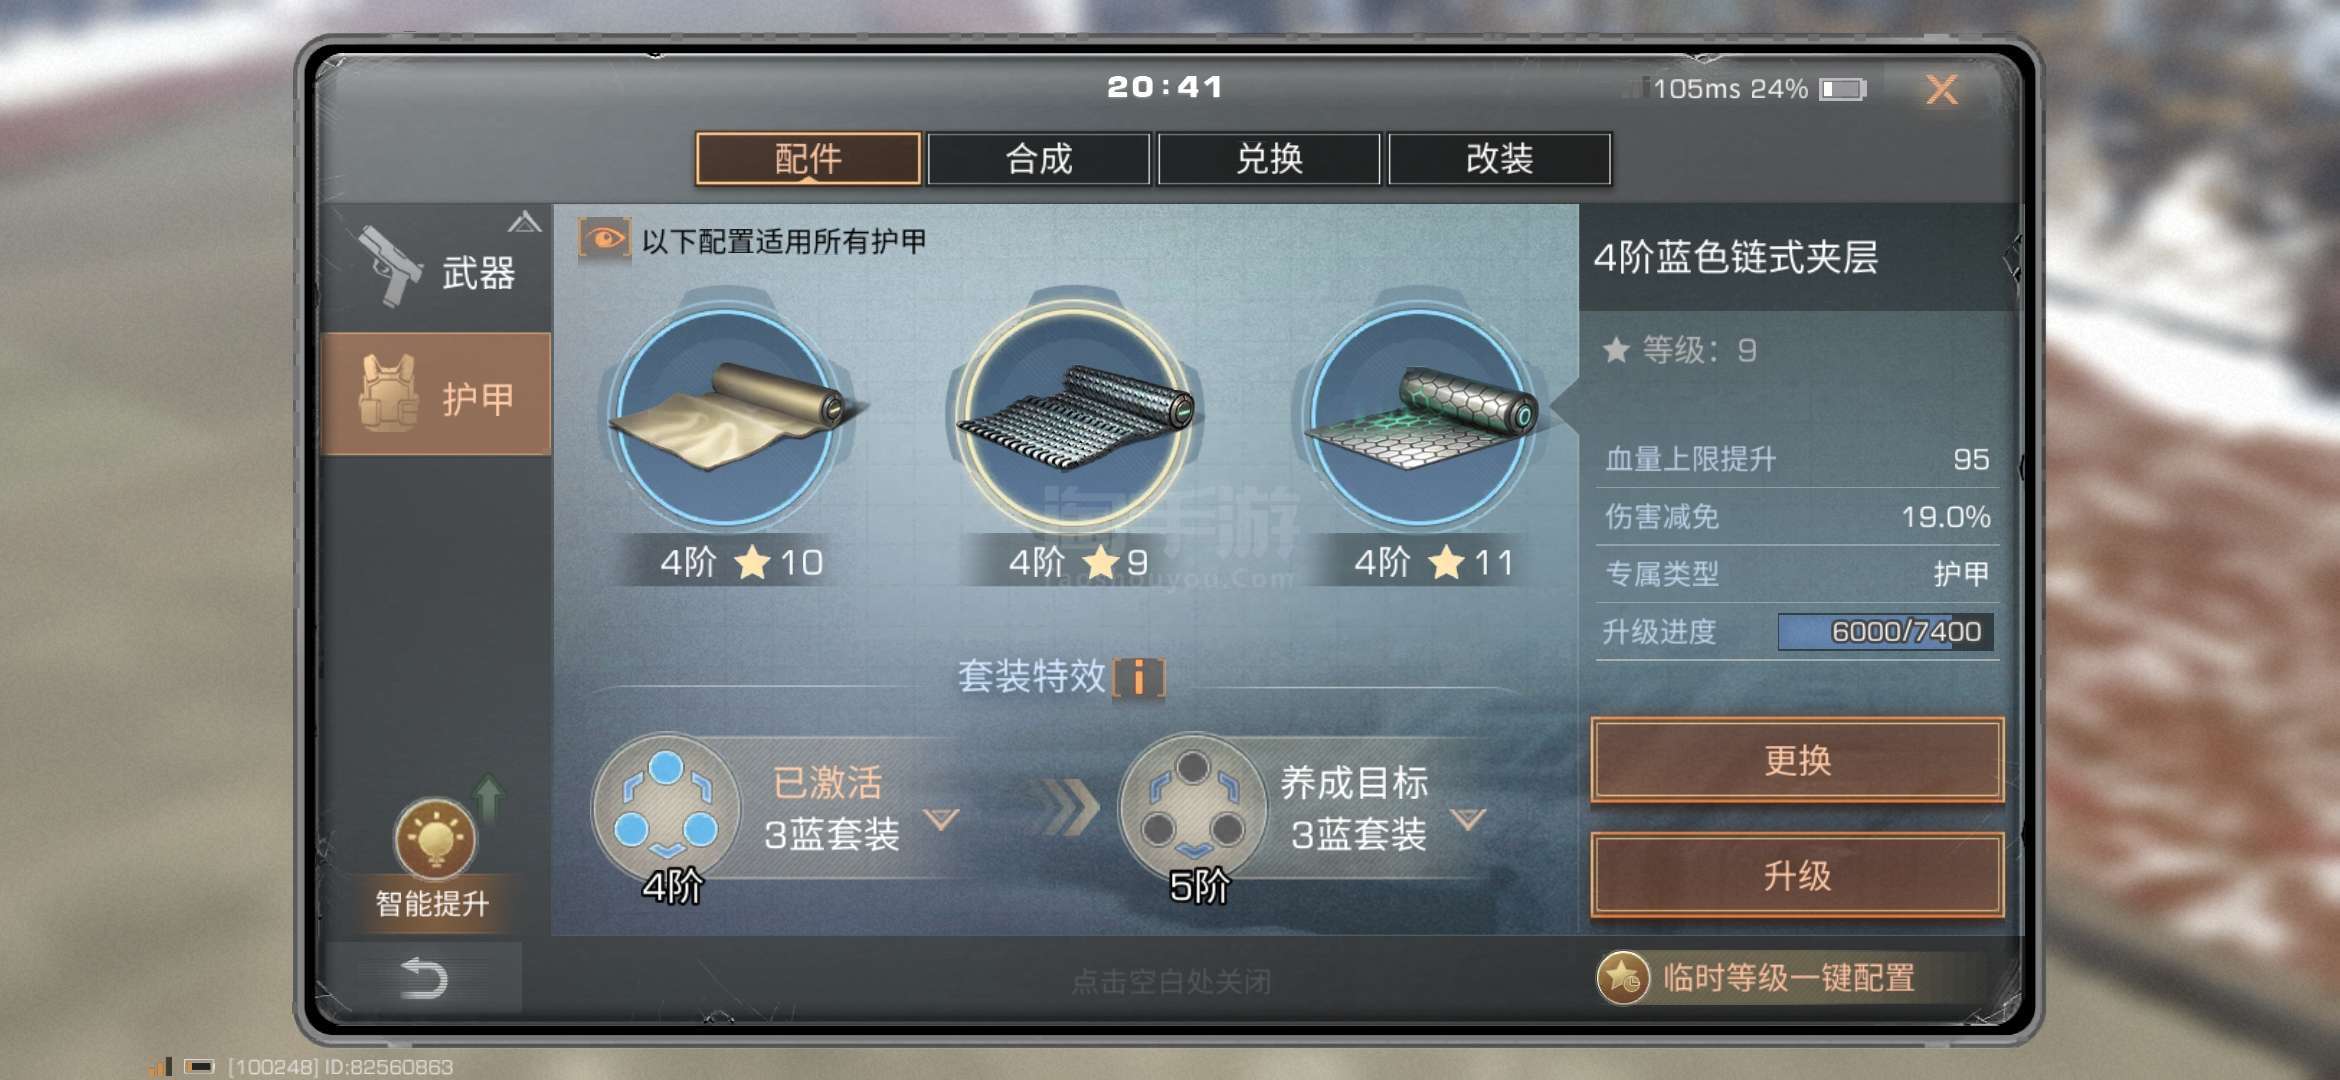Collapse the sidebar using the triangle above 武器

524,222
